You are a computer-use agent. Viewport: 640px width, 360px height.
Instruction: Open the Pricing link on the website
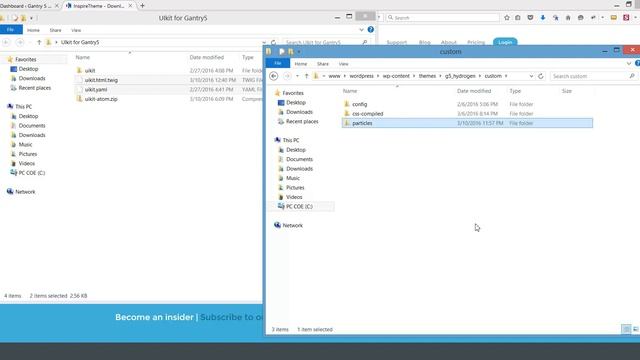[476, 42]
